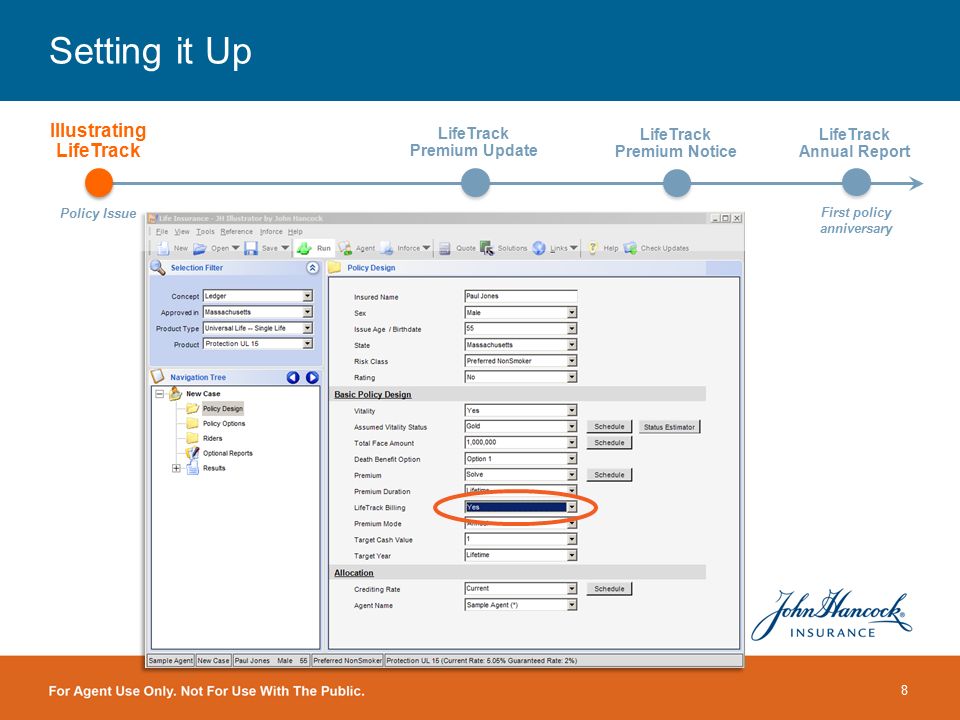Open the Sex dropdown showing Male
Image resolution: width=960 pixels, height=720 pixels.
point(571,313)
